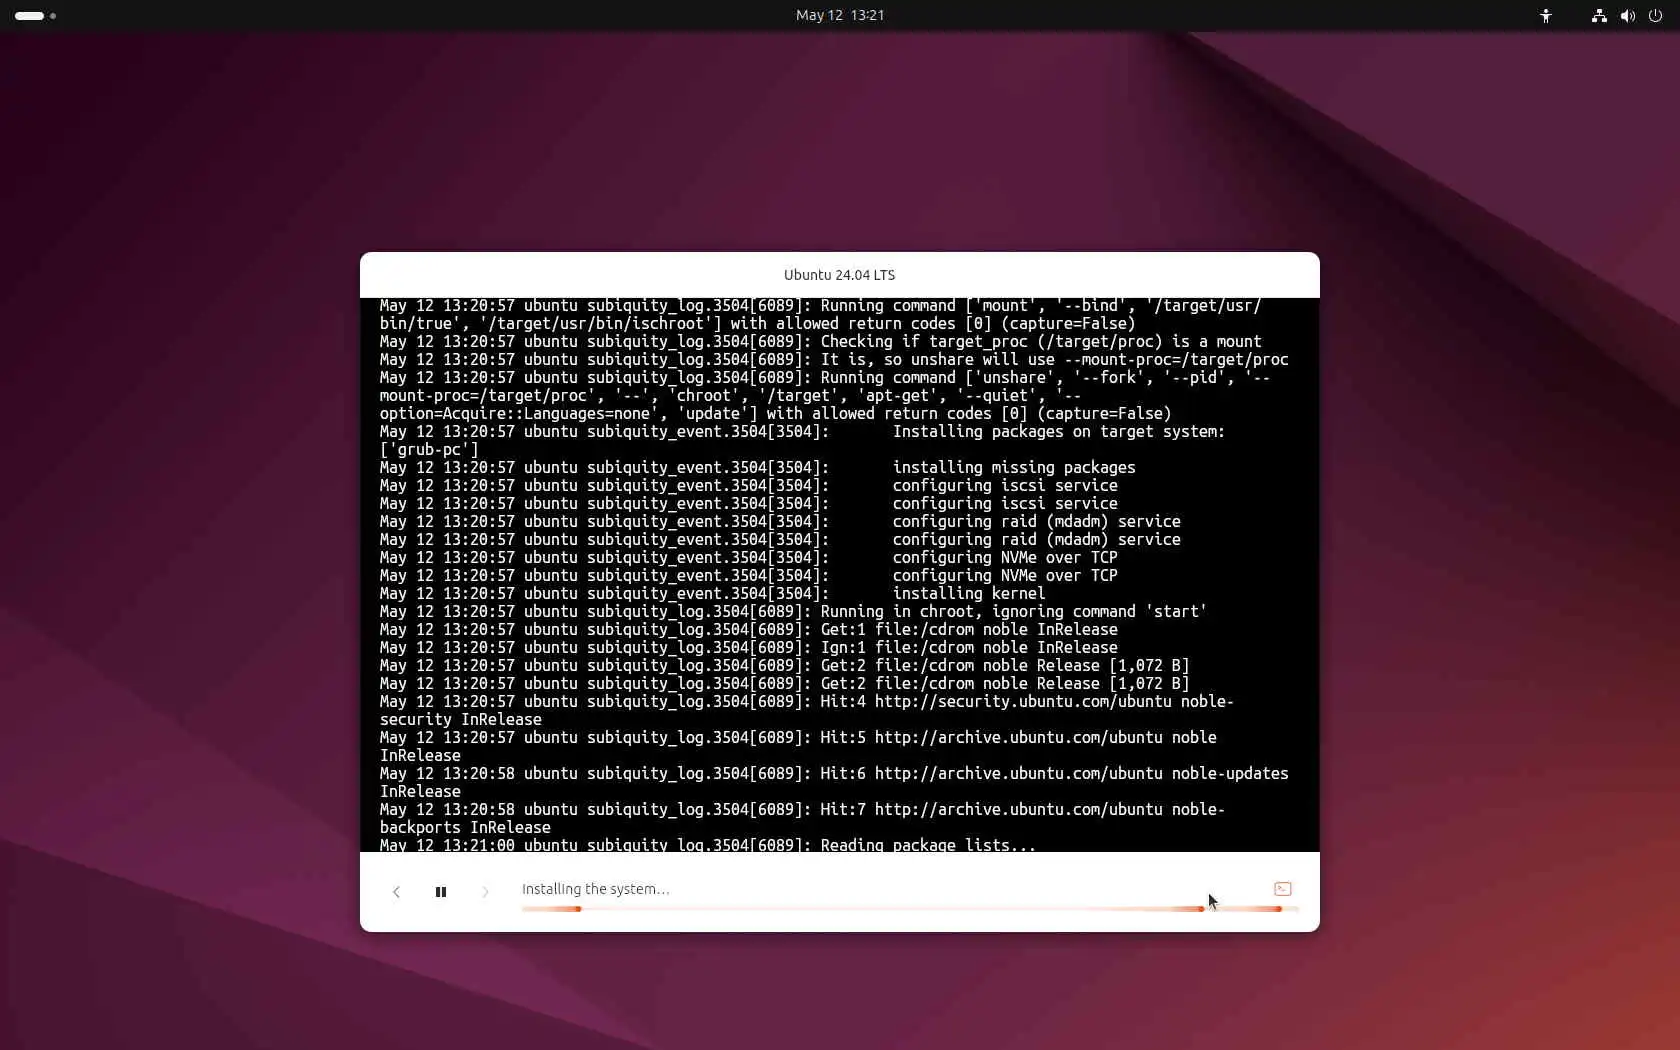
Task: Click the 'Hit:7 http://archive.ubuntu.com/ubuntu noble-' line
Action: click(802, 809)
